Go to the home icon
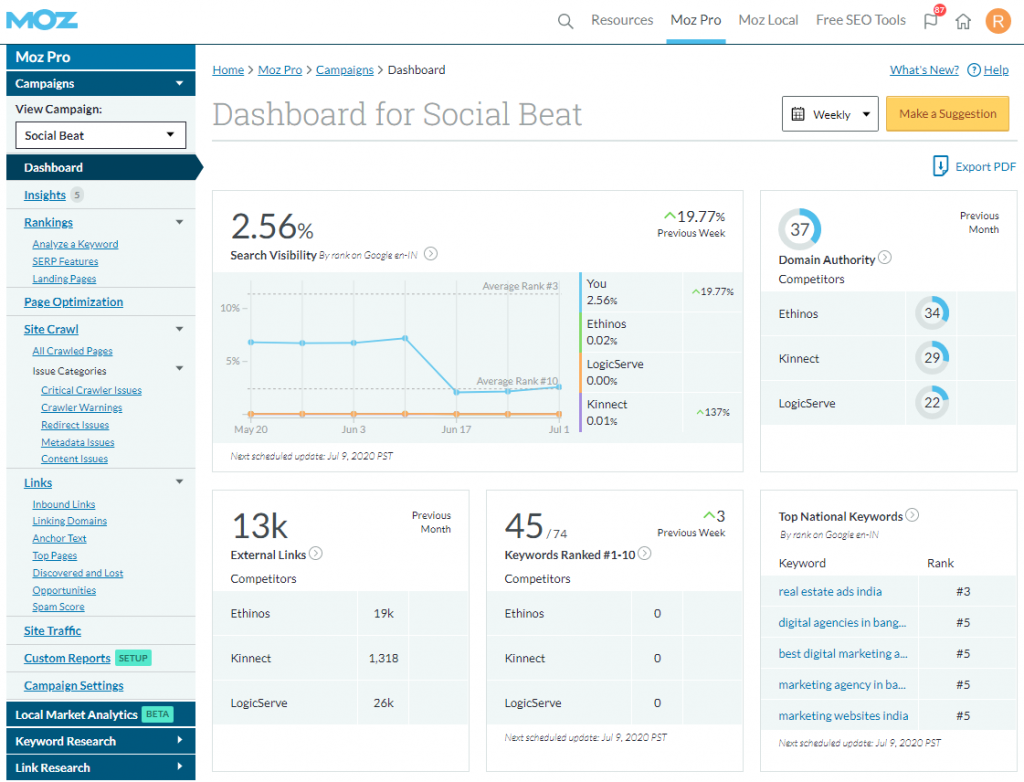The height and width of the screenshot is (782, 1024). [x=963, y=22]
